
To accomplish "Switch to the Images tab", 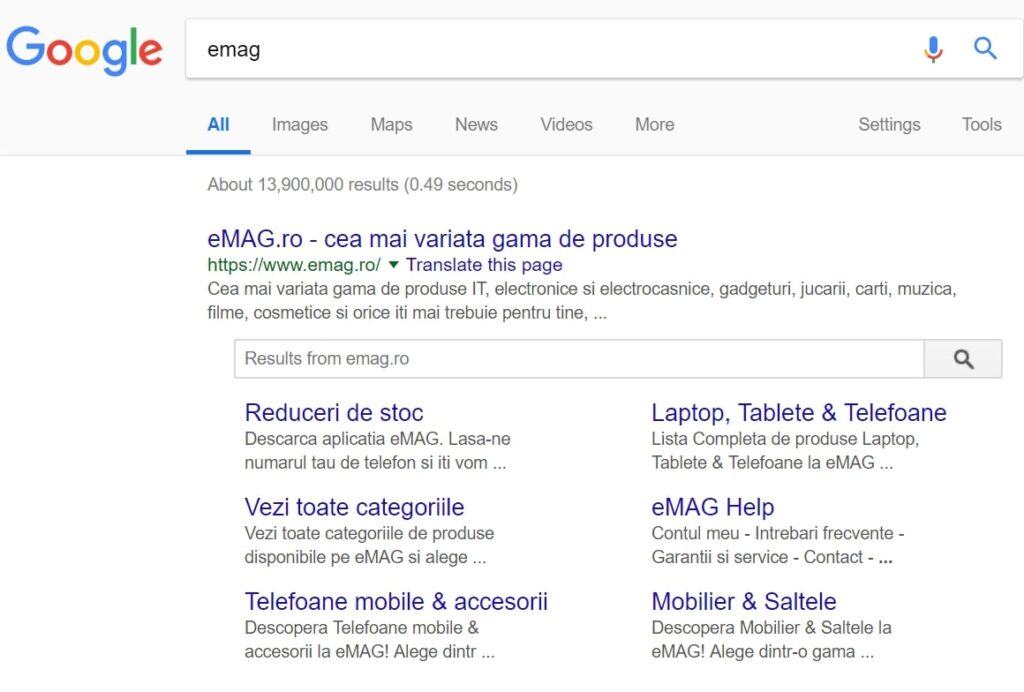I will 299,125.
